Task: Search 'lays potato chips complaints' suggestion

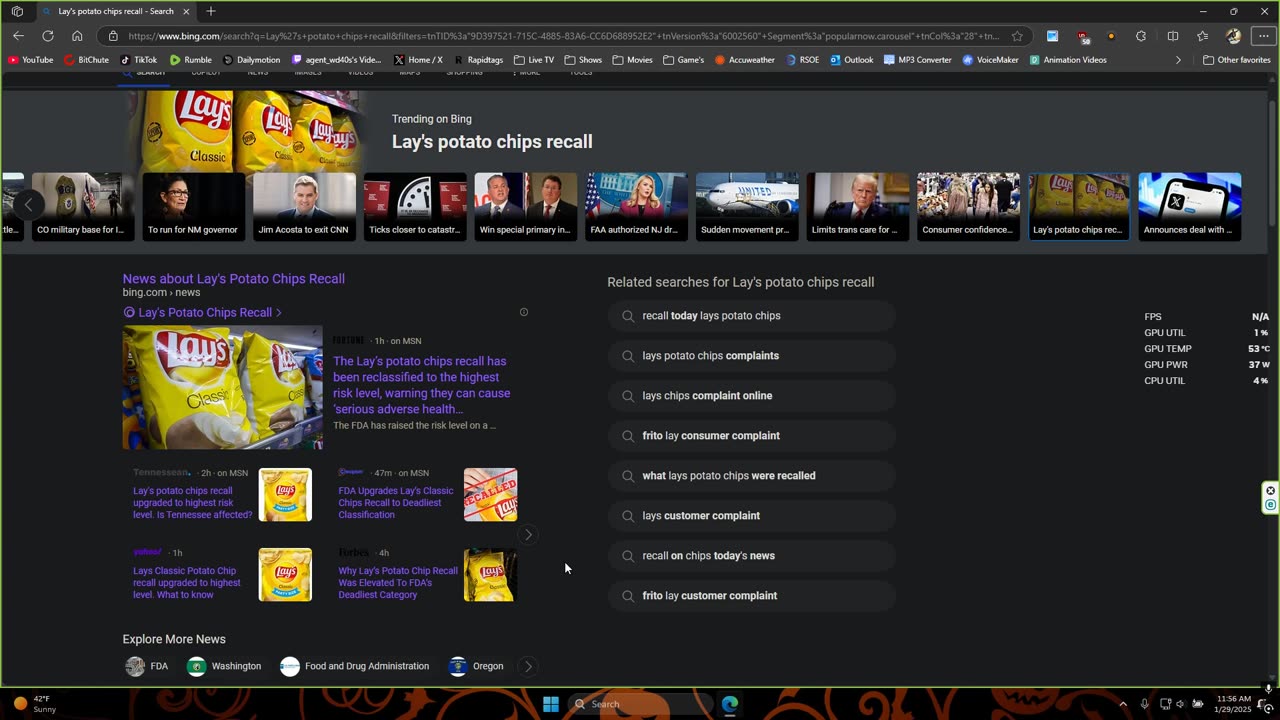Action: tap(751, 356)
